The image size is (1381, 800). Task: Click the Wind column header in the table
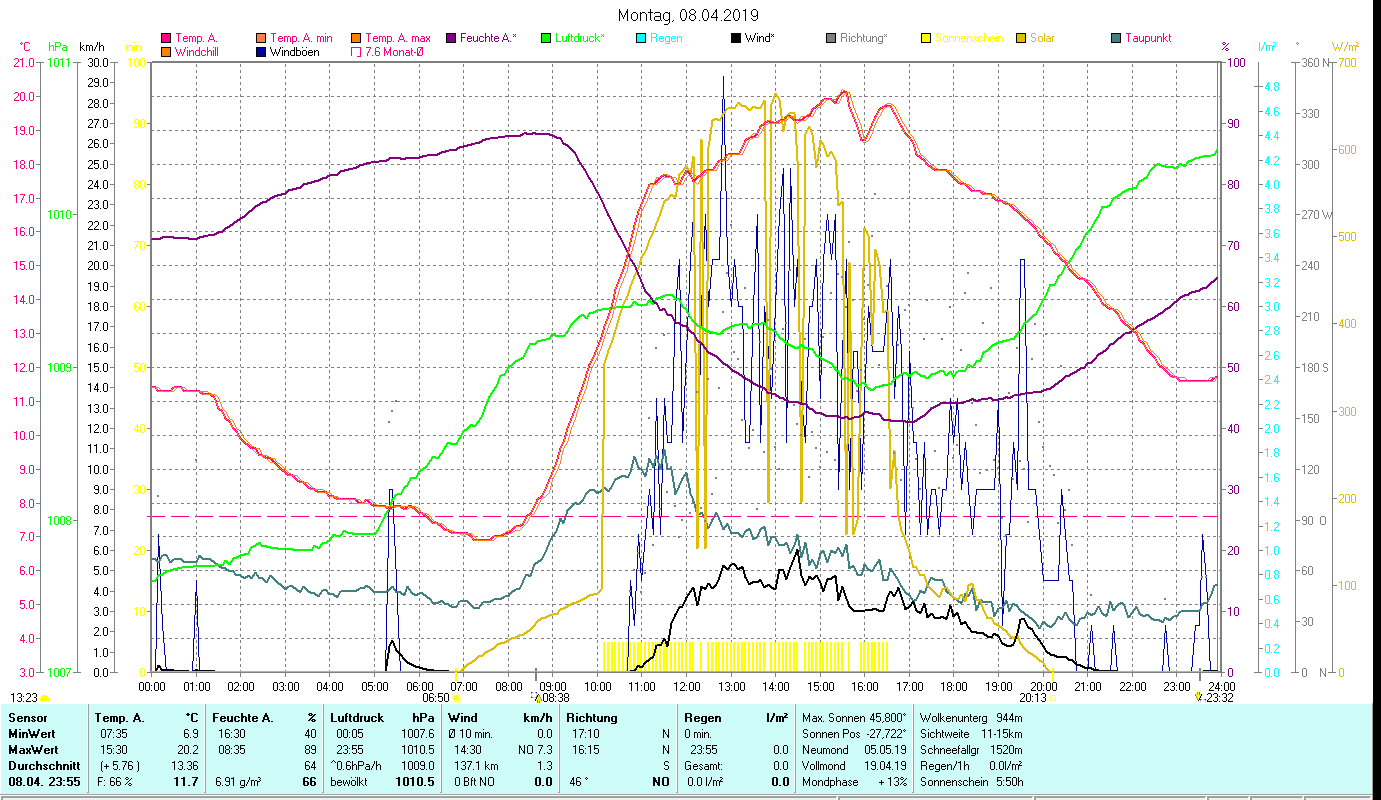click(463, 718)
